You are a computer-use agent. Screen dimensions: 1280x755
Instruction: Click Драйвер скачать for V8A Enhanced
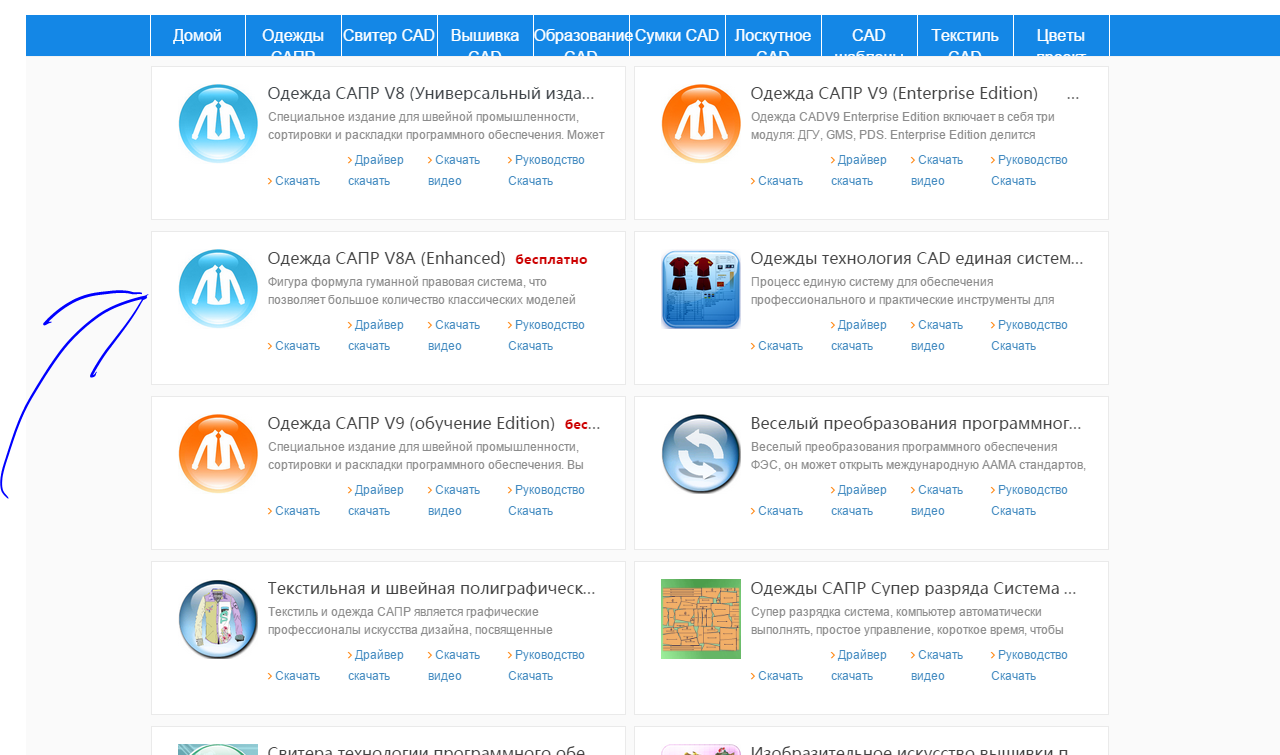coord(376,335)
